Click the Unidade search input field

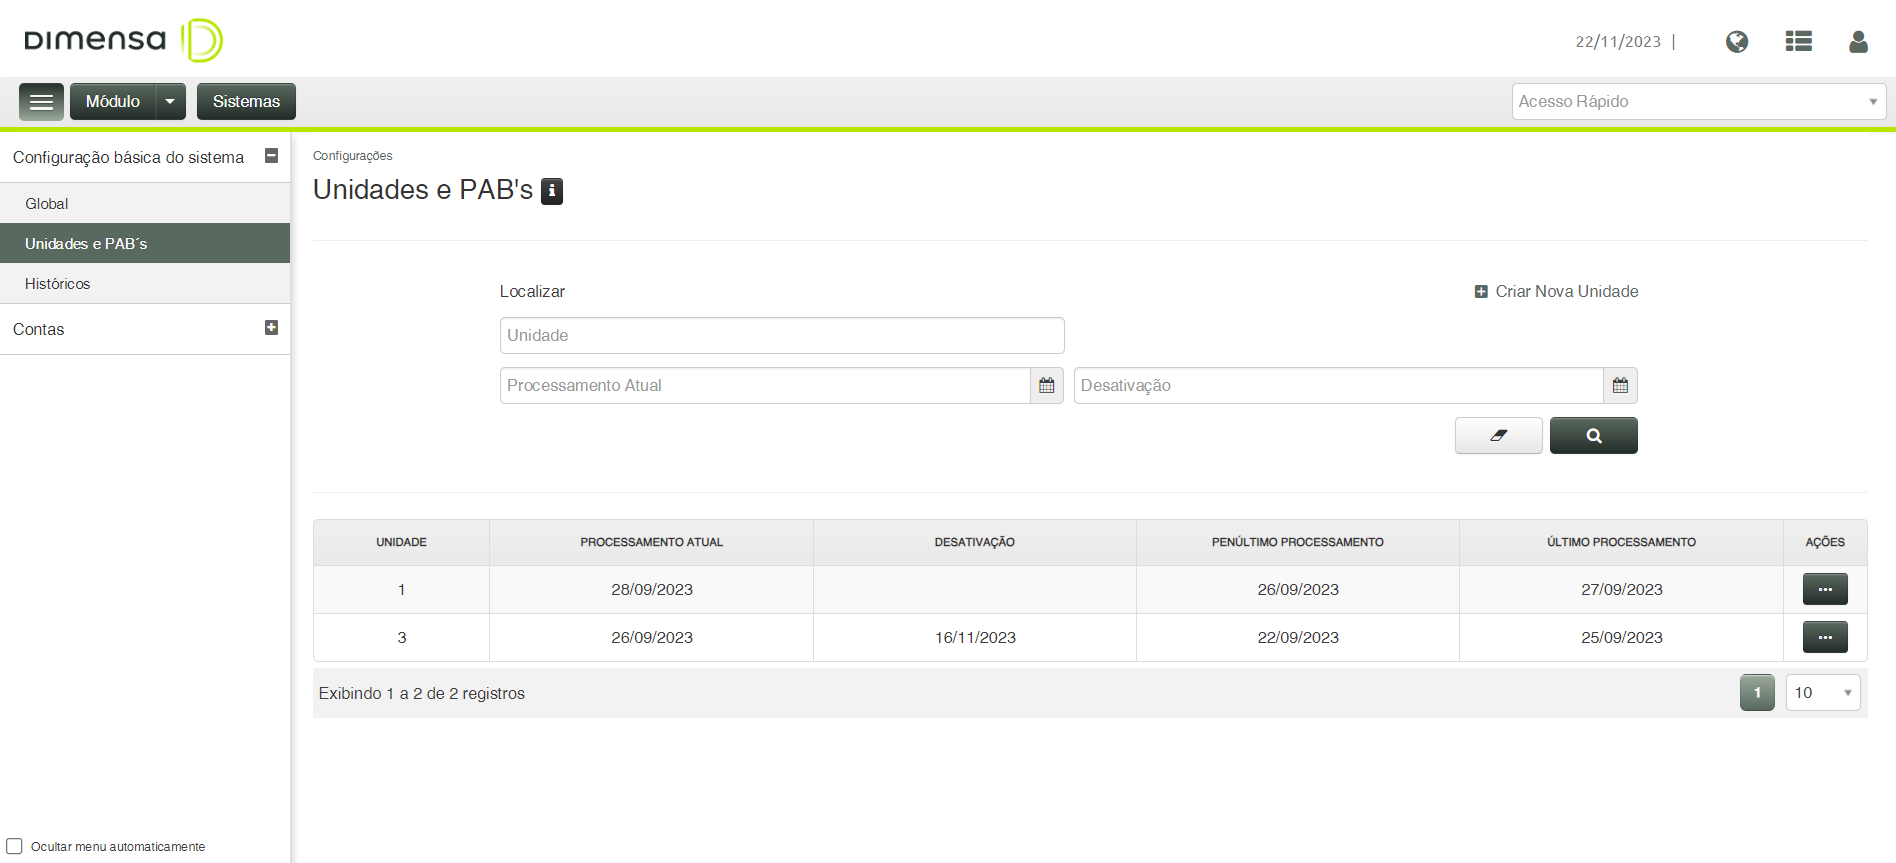[x=781, y=336]
